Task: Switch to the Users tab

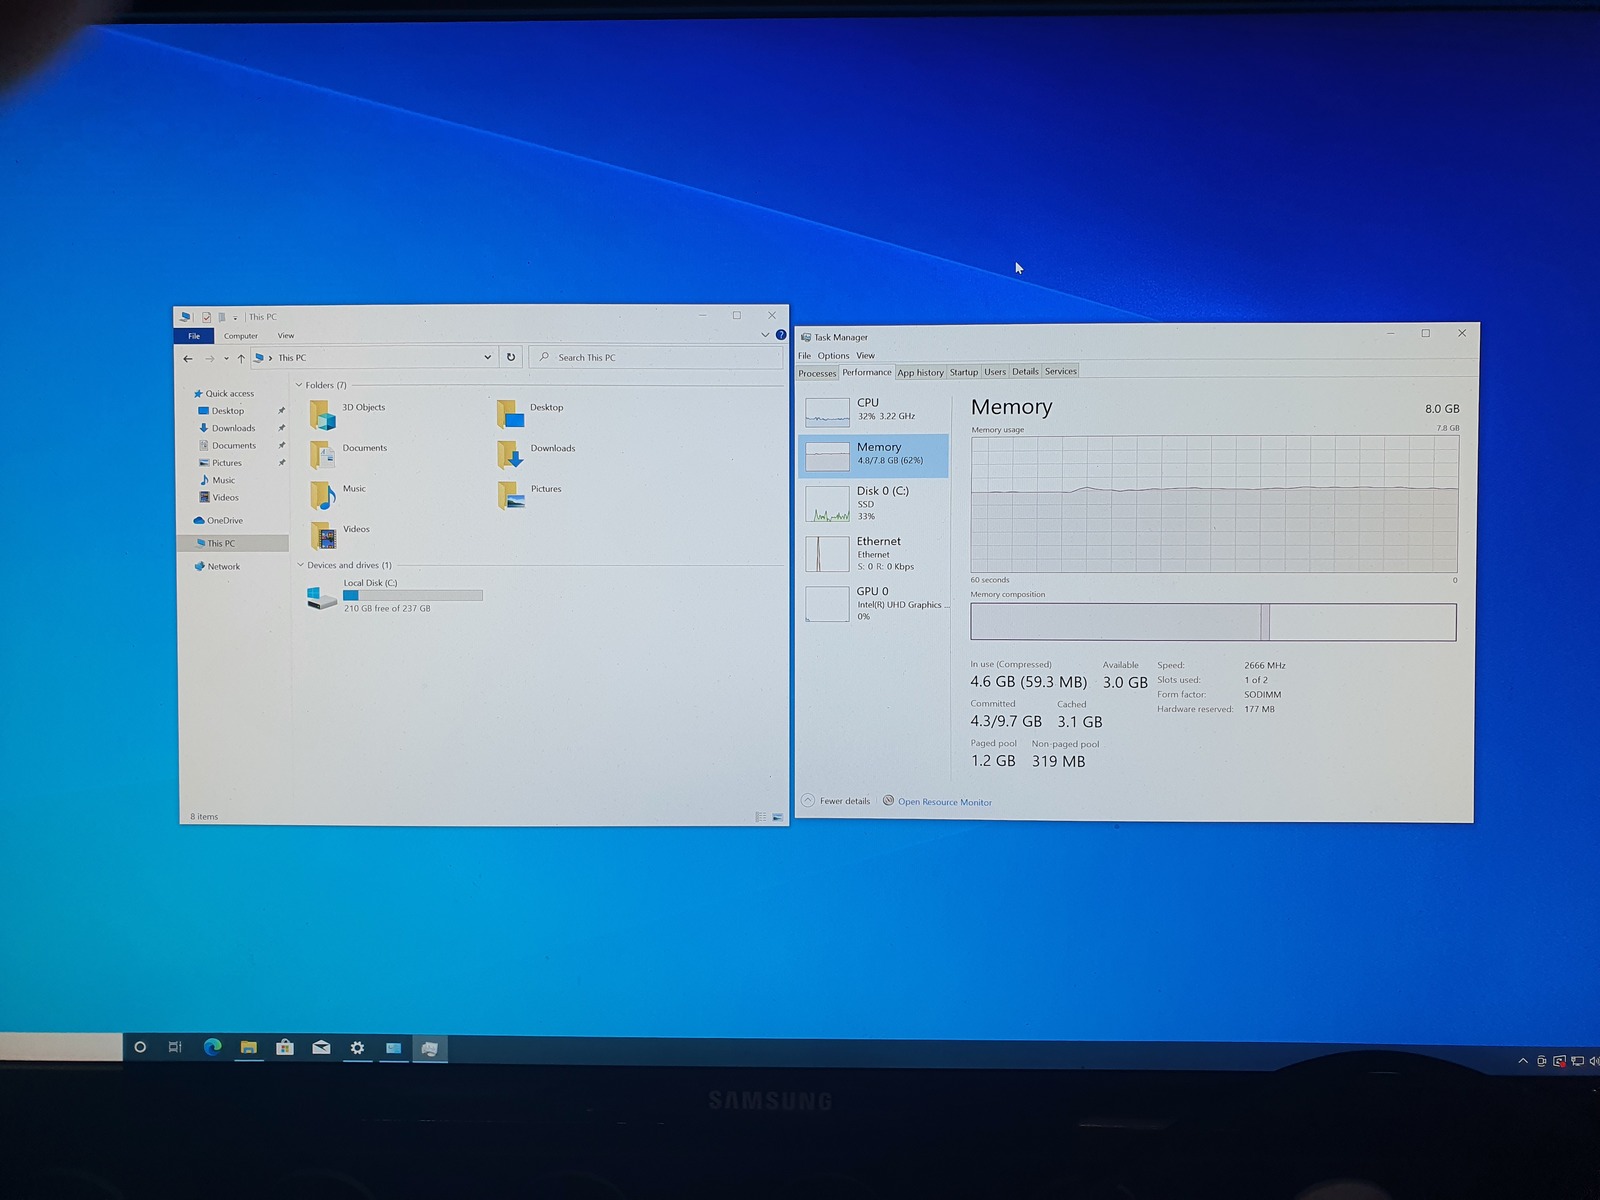Action: (995, 371)
